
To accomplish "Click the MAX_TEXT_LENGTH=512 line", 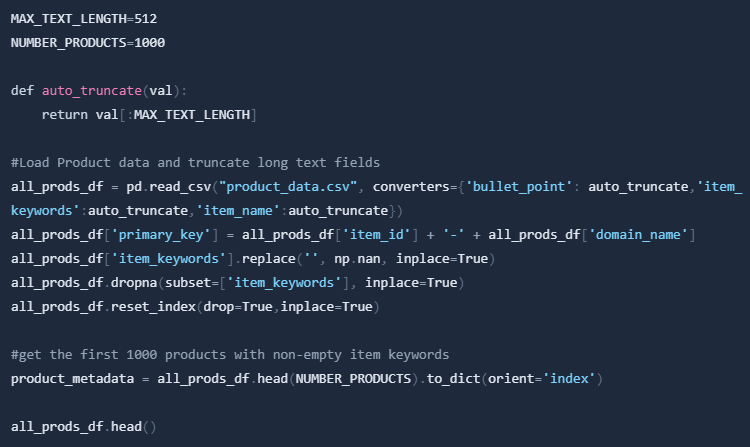I will click(84, 19).
